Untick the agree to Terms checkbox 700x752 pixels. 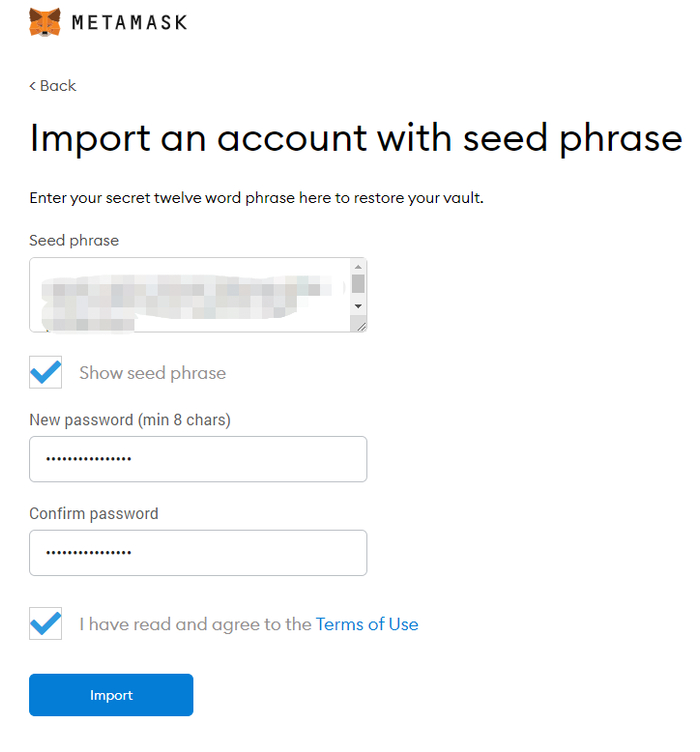point(46,624)
